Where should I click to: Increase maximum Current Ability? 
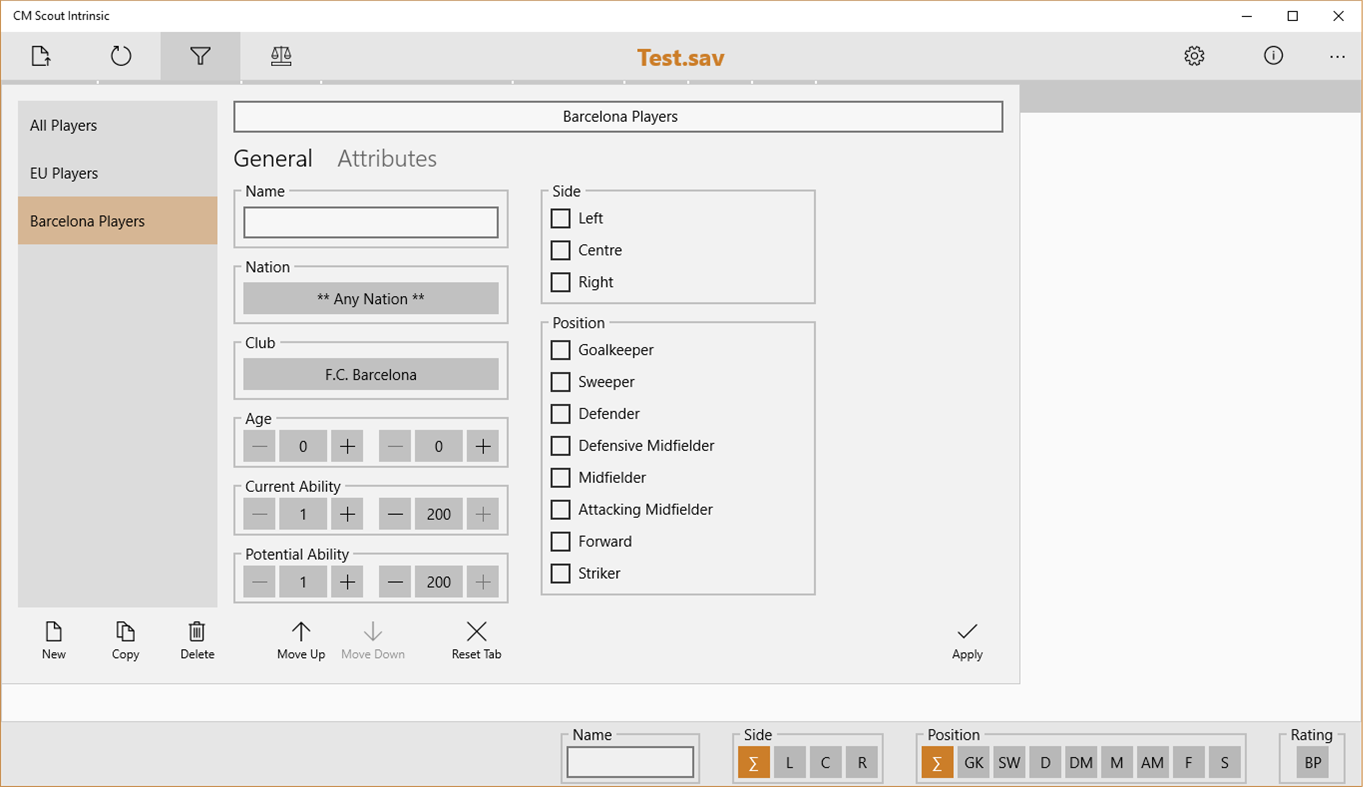(x=483, y=514)
